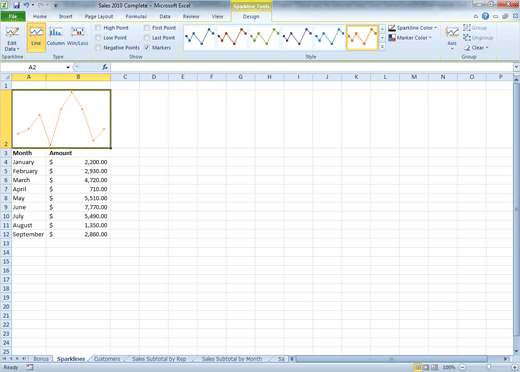
Task: Enable the High Point checkbox
Action: point(98,28)
